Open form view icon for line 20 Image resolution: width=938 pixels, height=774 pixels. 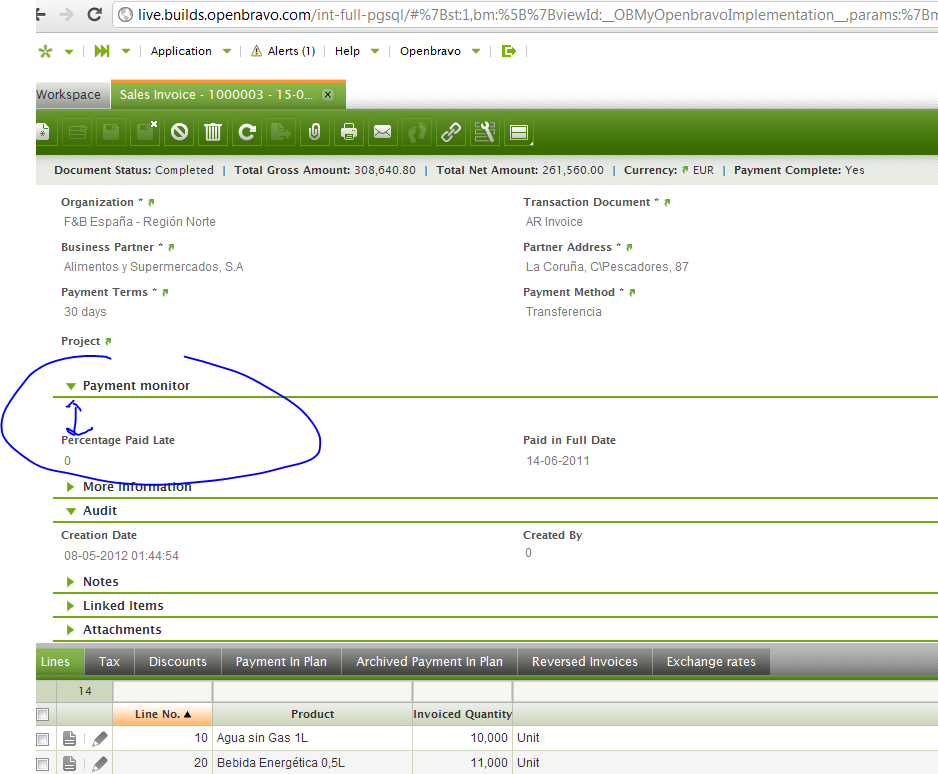coord(70,763)
